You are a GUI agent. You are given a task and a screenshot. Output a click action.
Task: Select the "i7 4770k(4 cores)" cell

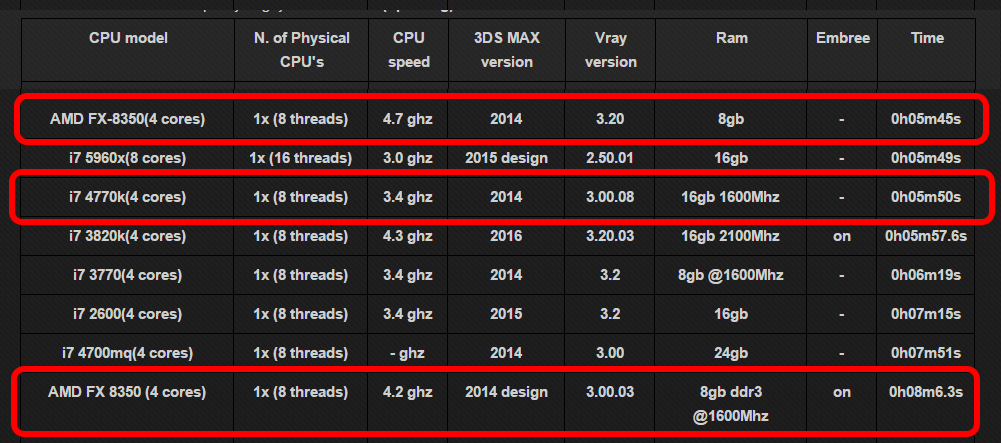pyautogui.click(x=128, y=197)
